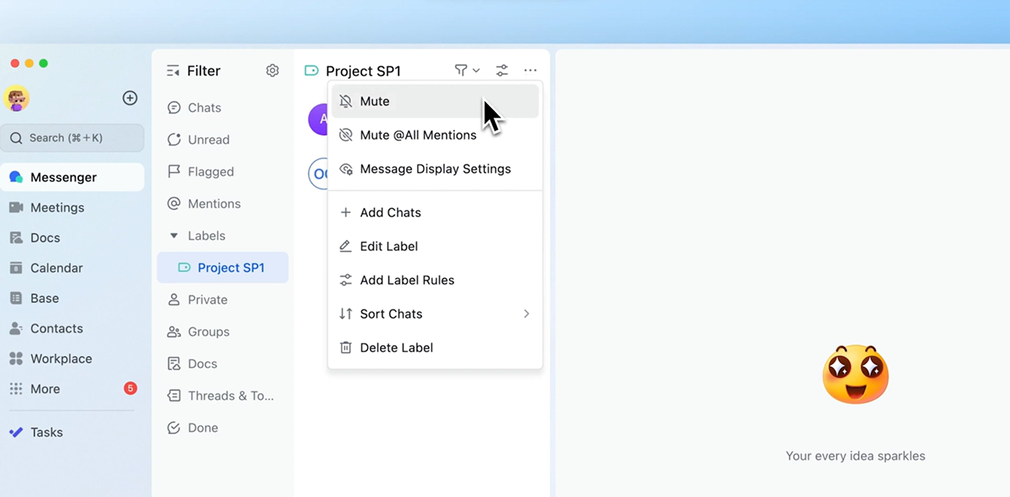Click the Search input field
The height and width of the screenshot is (497, 1010).
[72, 138]
